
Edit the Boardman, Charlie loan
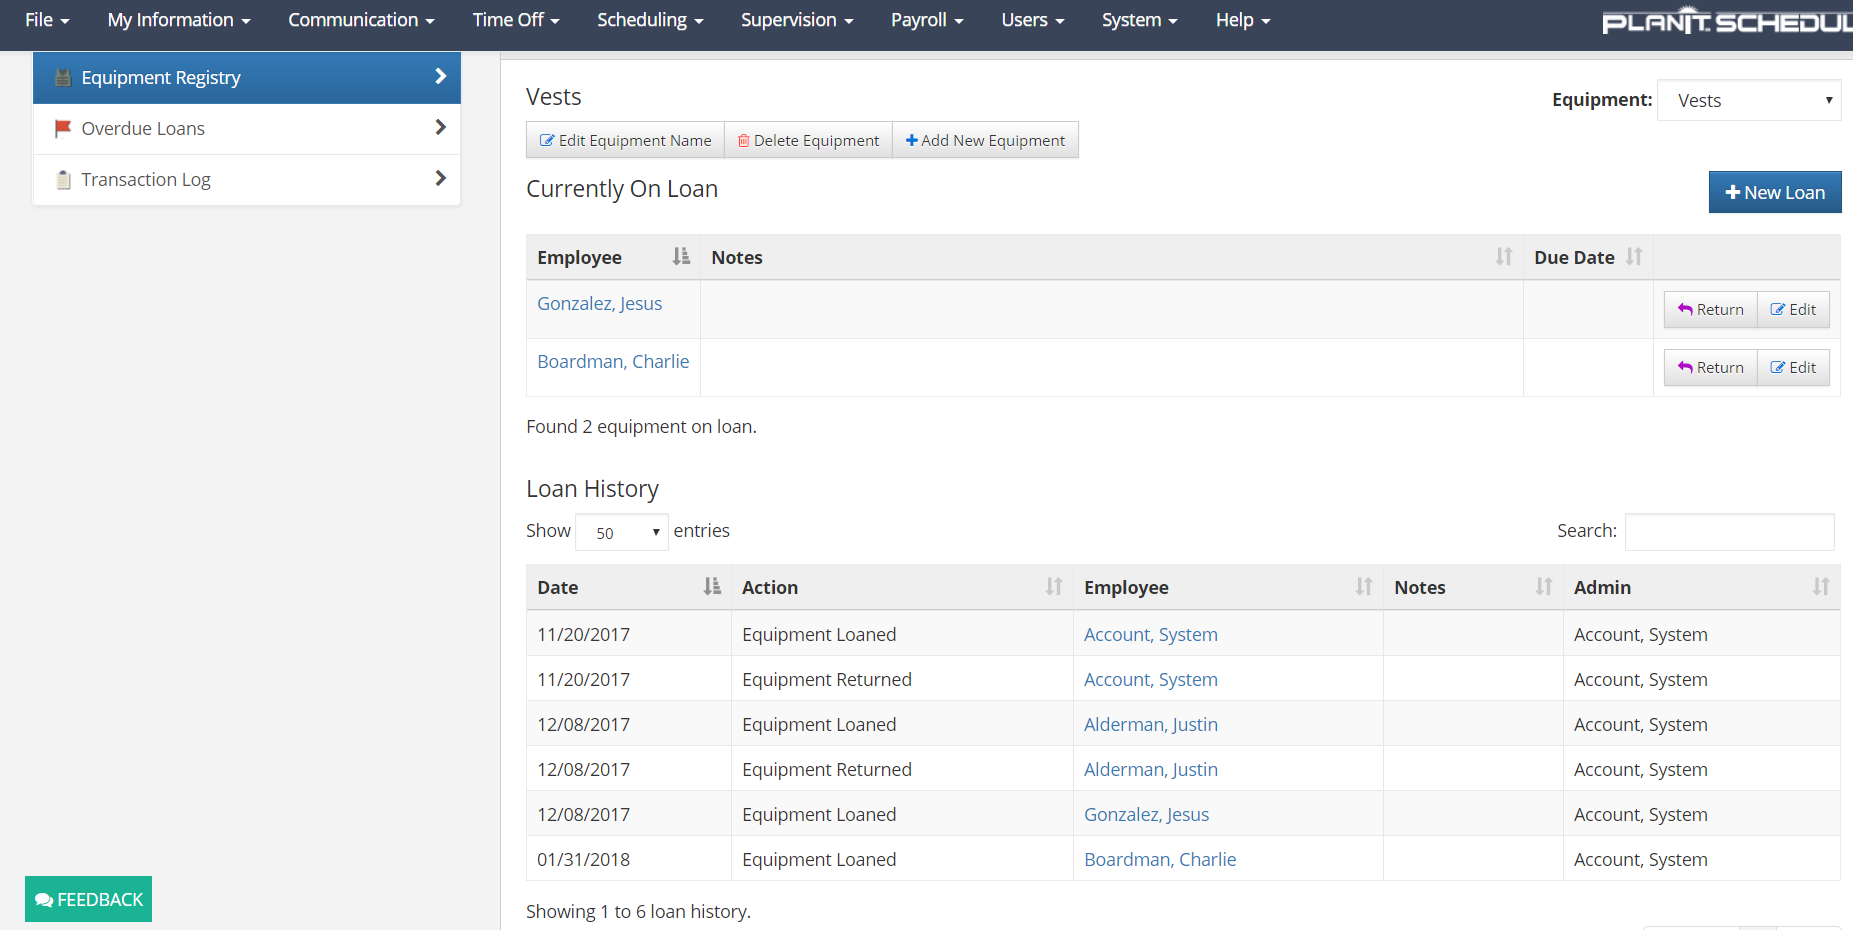point(1793,368)
